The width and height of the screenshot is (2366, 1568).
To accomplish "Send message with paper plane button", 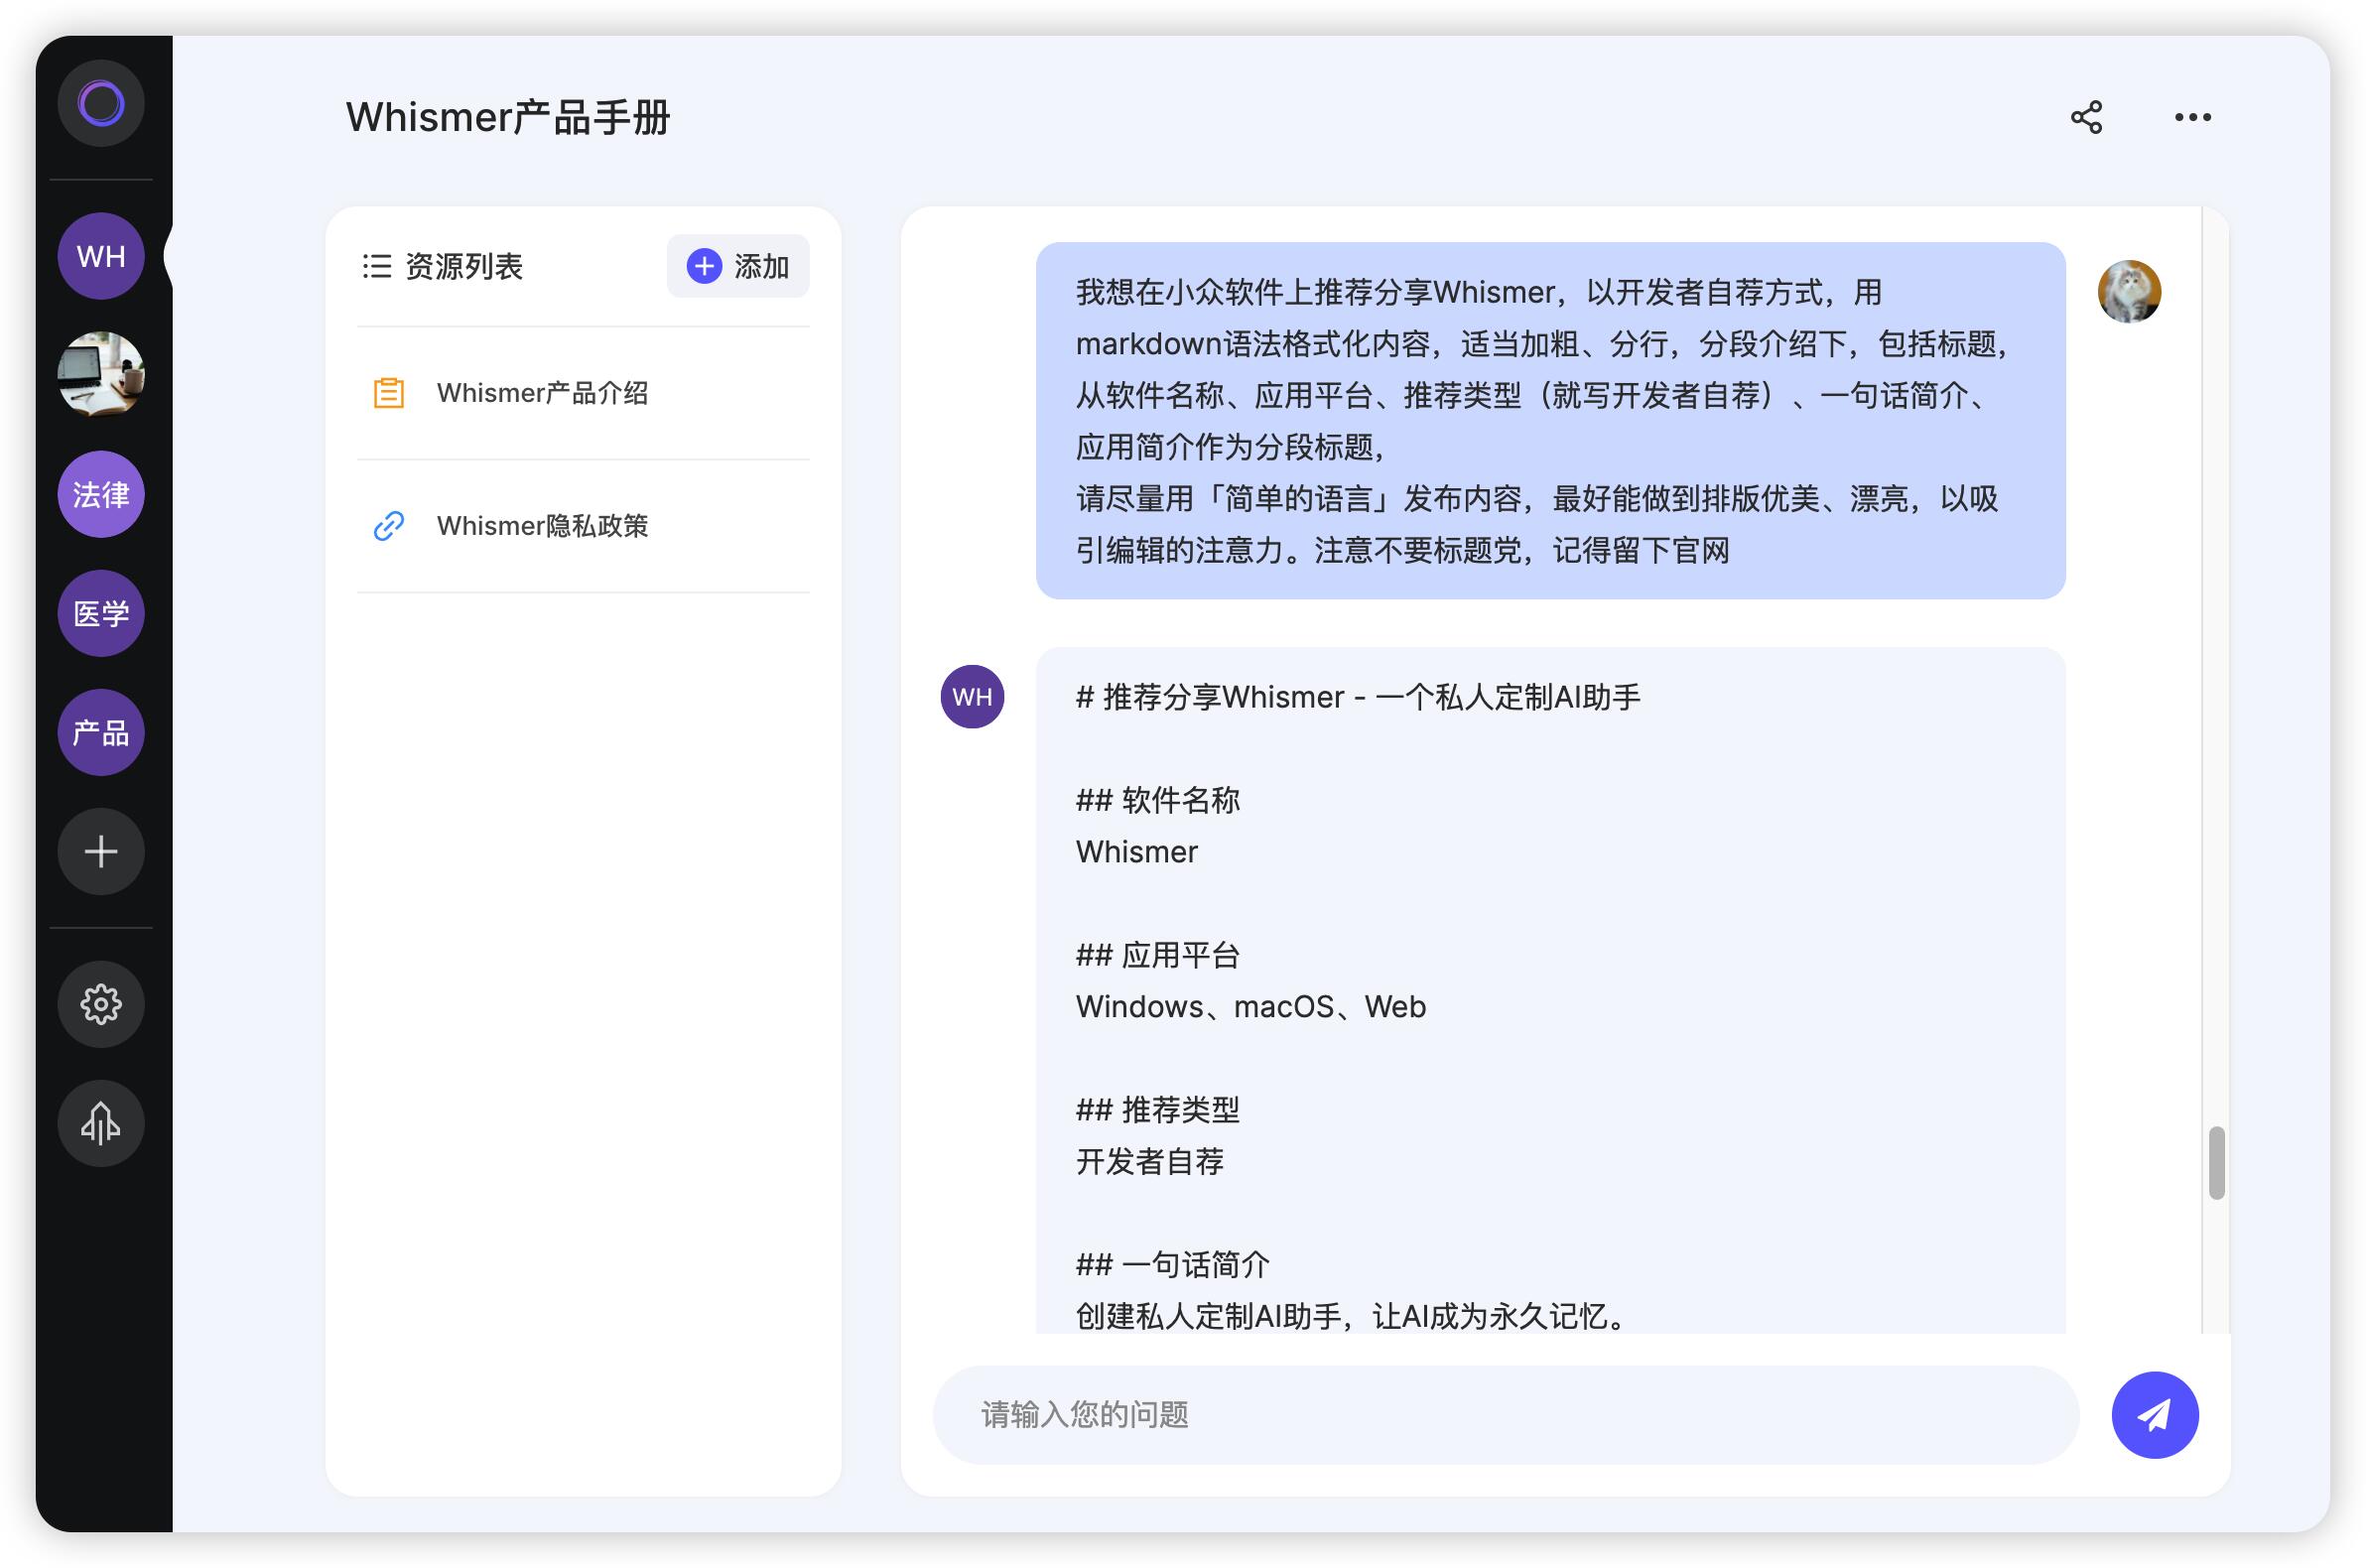I will point(2154,1414).
